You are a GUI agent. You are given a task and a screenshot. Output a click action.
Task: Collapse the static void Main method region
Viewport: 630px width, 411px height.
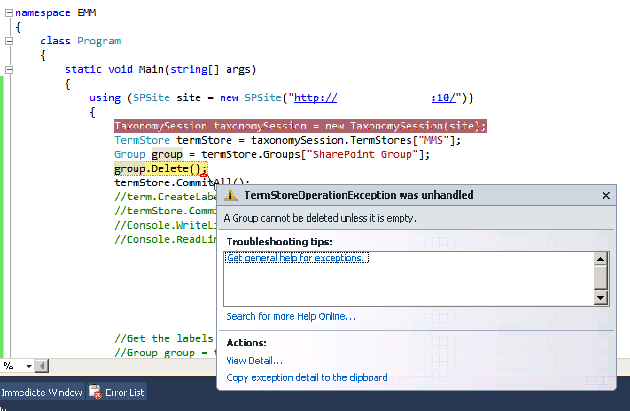pyautogui.click(x=9, y=70)
